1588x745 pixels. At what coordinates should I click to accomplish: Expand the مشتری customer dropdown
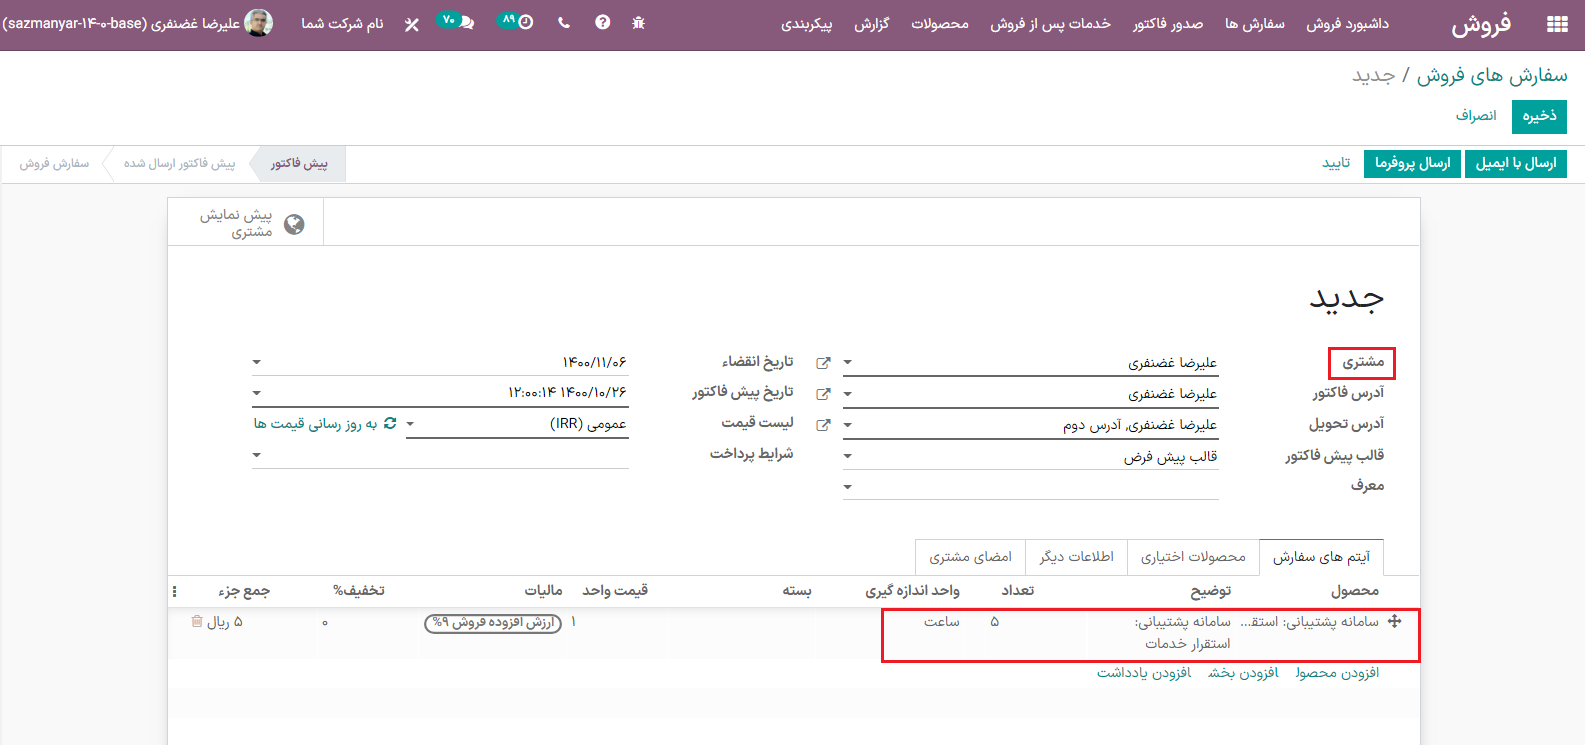[x=848, y=363]
